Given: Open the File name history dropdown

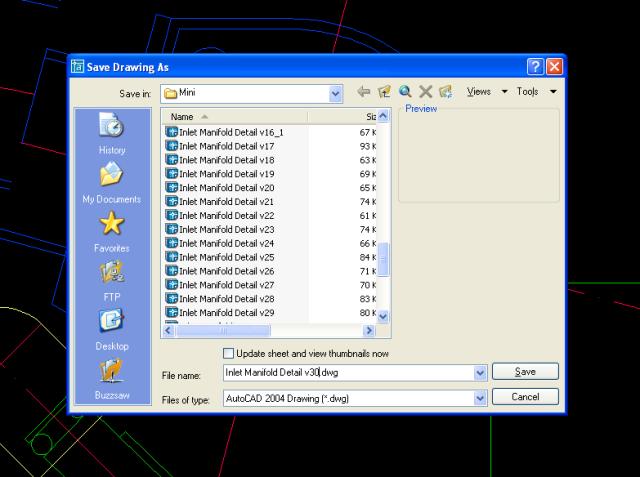Looking at the screenshot, I should pos(480,373).
